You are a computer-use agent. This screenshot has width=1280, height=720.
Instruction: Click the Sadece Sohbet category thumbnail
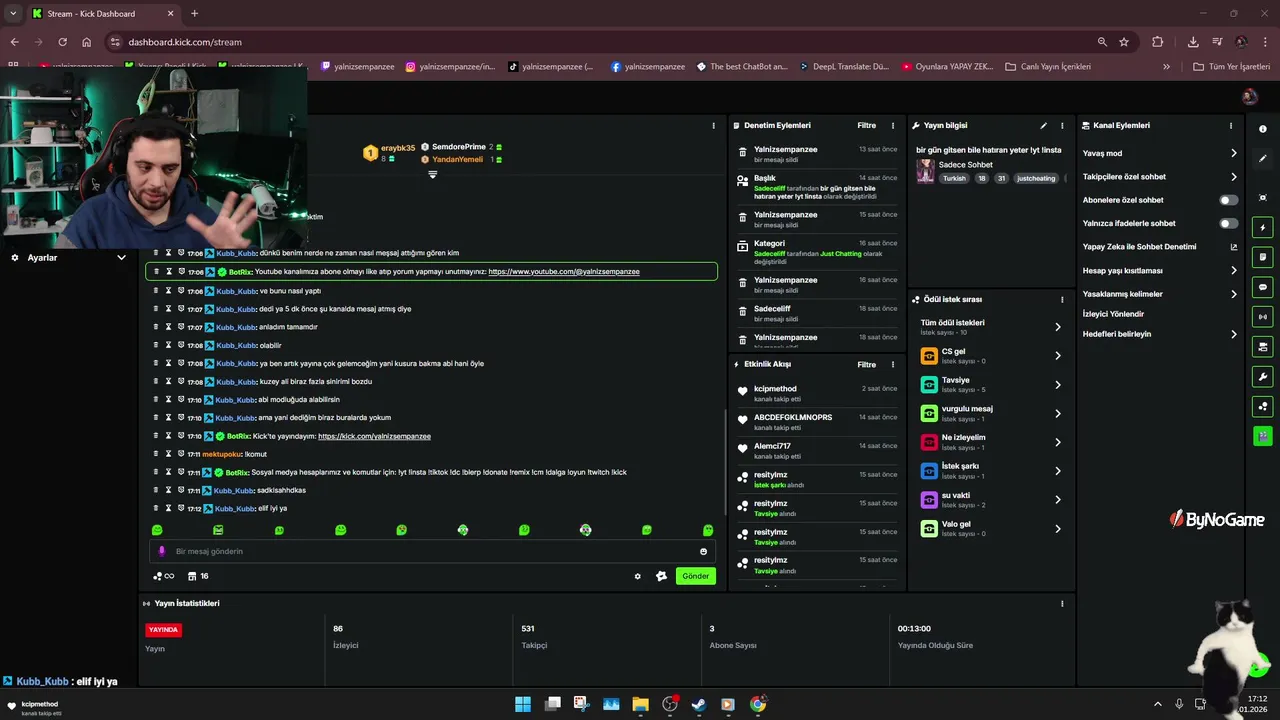coord(925,171)
